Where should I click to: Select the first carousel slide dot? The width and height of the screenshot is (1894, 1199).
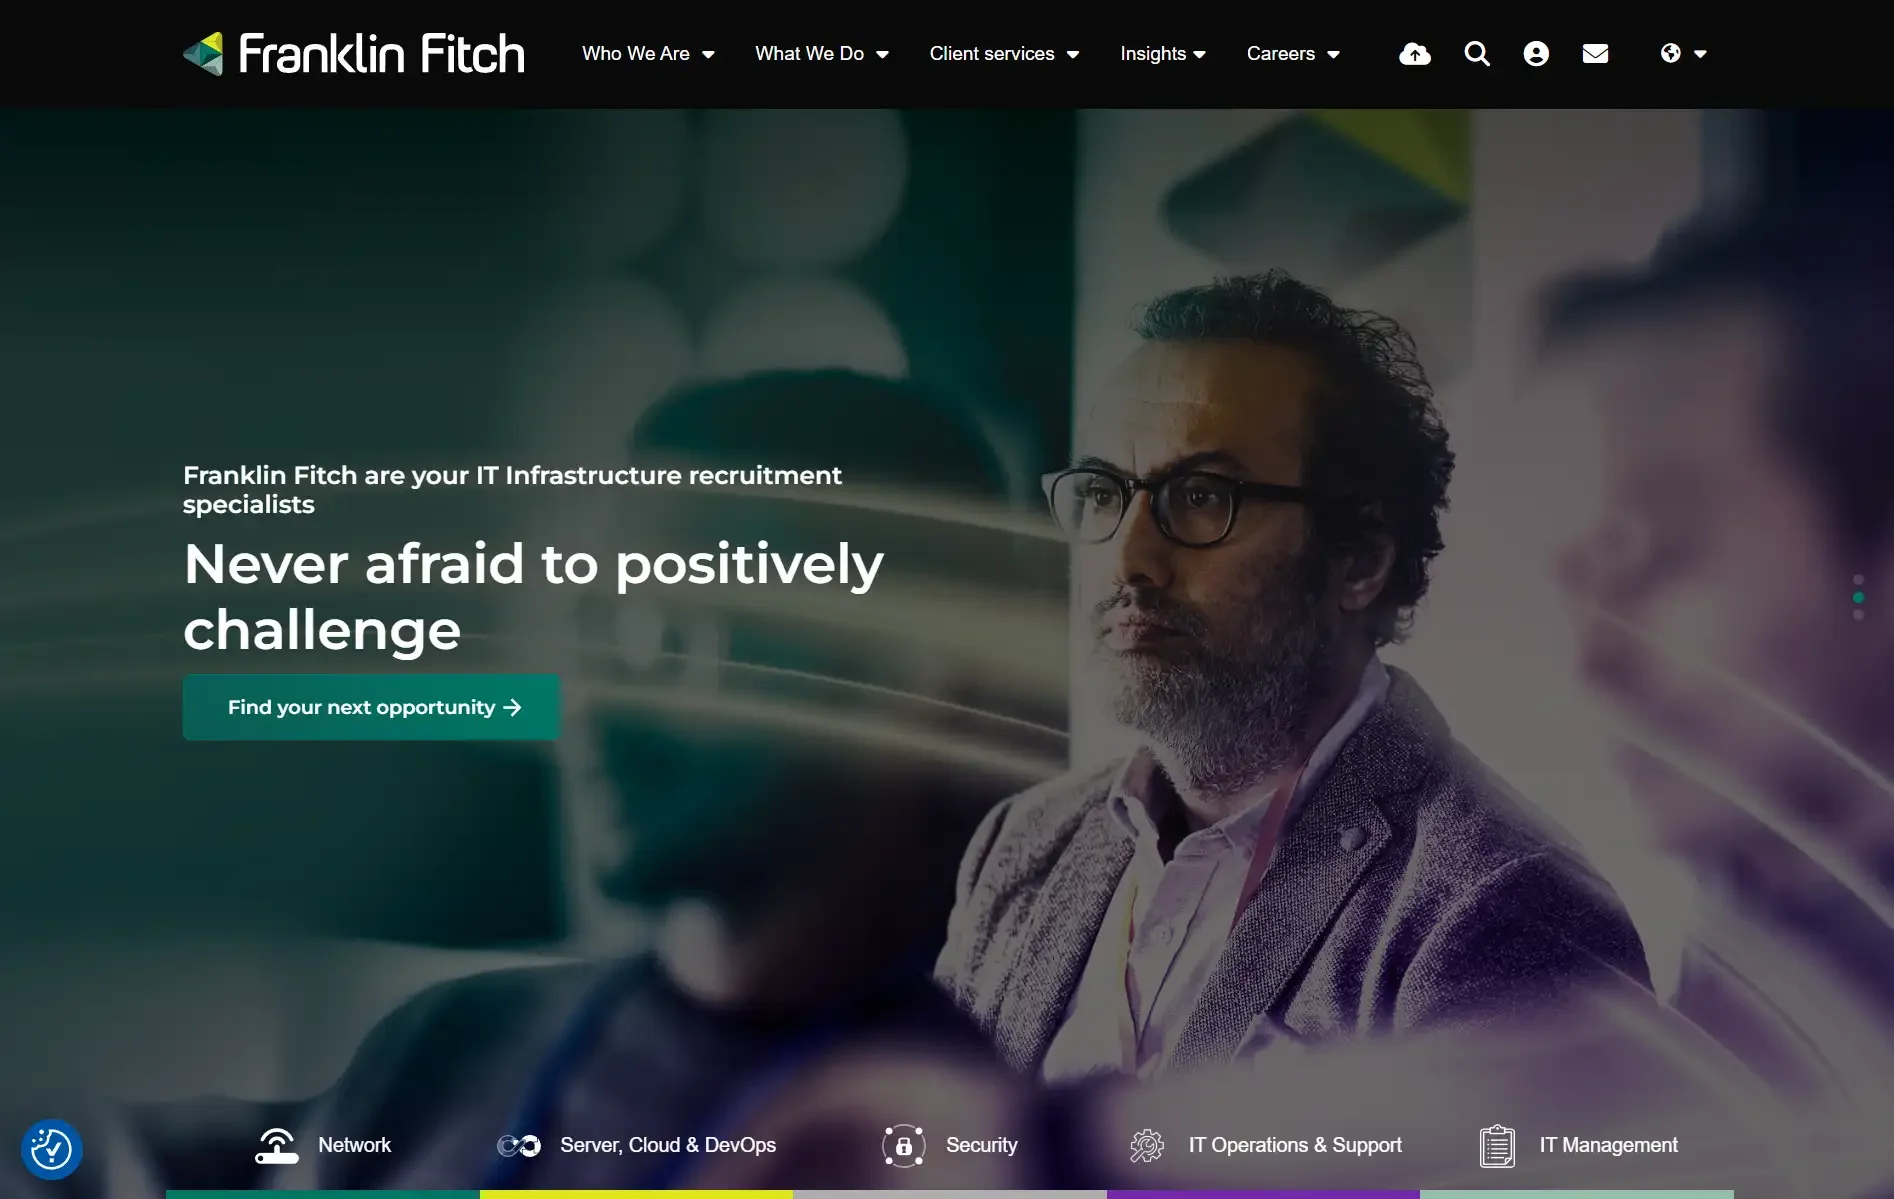point(1858,580)
